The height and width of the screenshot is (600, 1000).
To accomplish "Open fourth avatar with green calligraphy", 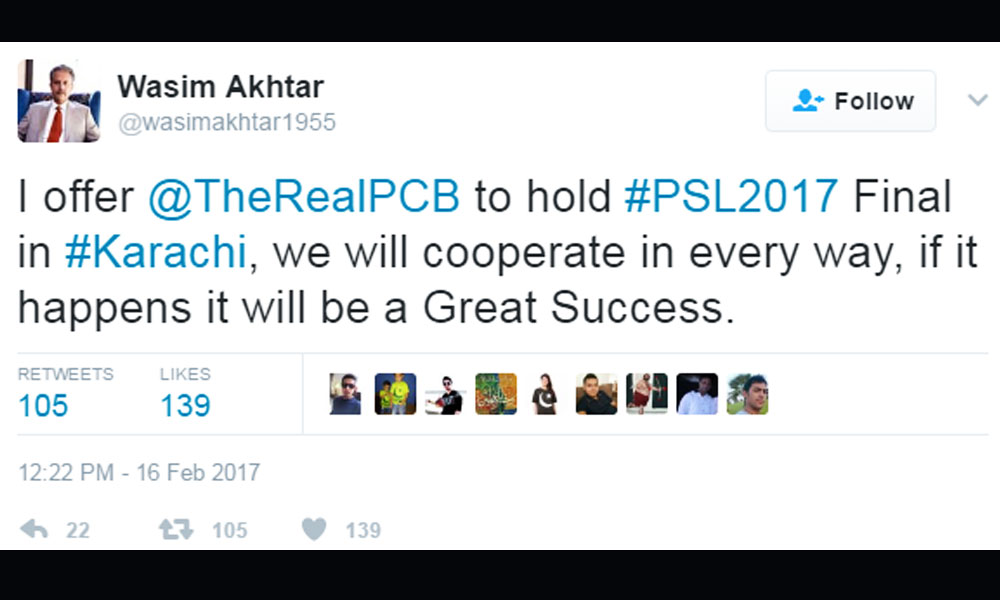I will pos(496,394).
